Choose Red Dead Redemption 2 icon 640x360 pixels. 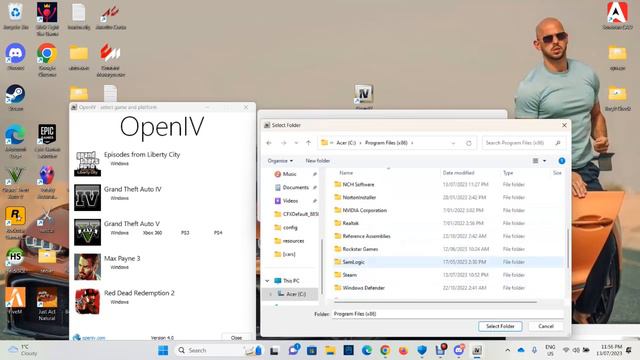pos(87,302)
